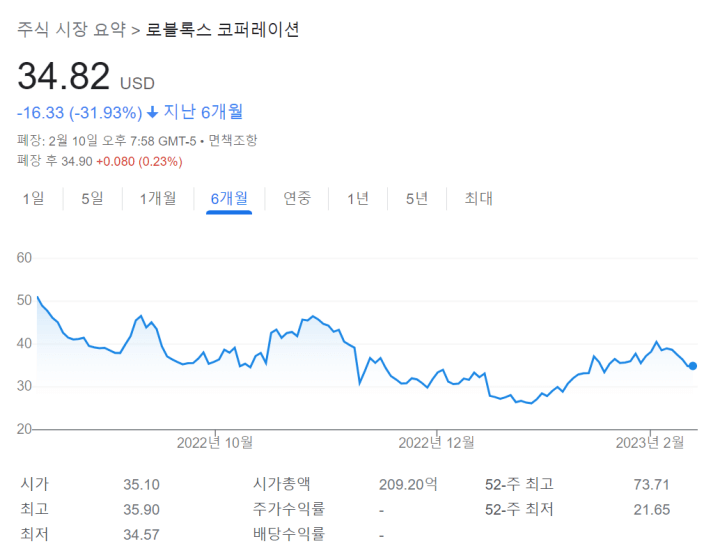Click the 52-주 최저 label
Image resolution: width=720 pixels, height=546 pixels.
point(519,509)
